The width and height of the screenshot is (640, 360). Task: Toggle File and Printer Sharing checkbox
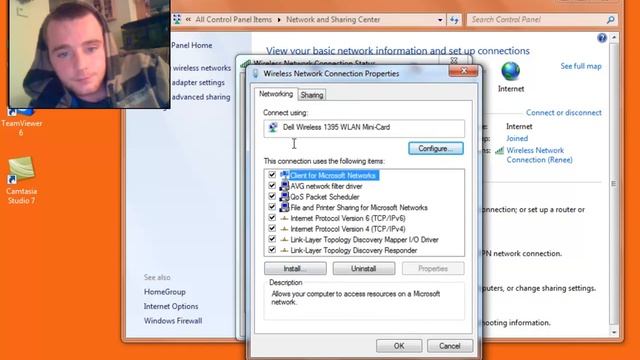coord(272,207)
